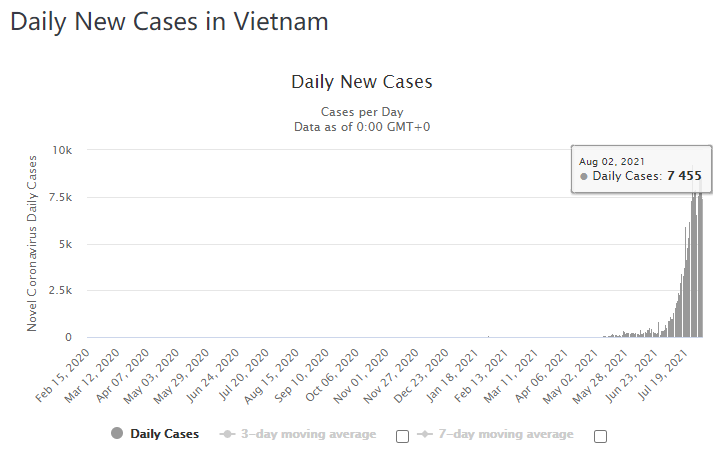
Task: Enable the 3-day moving average checkbox
Action: coord(402,436)
